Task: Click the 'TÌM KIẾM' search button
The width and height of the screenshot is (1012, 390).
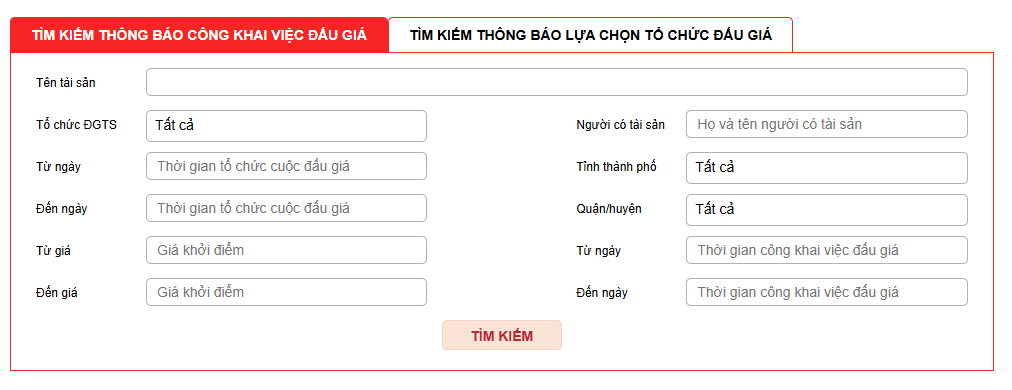Action: pyautogui.click(x=502, y=335)
